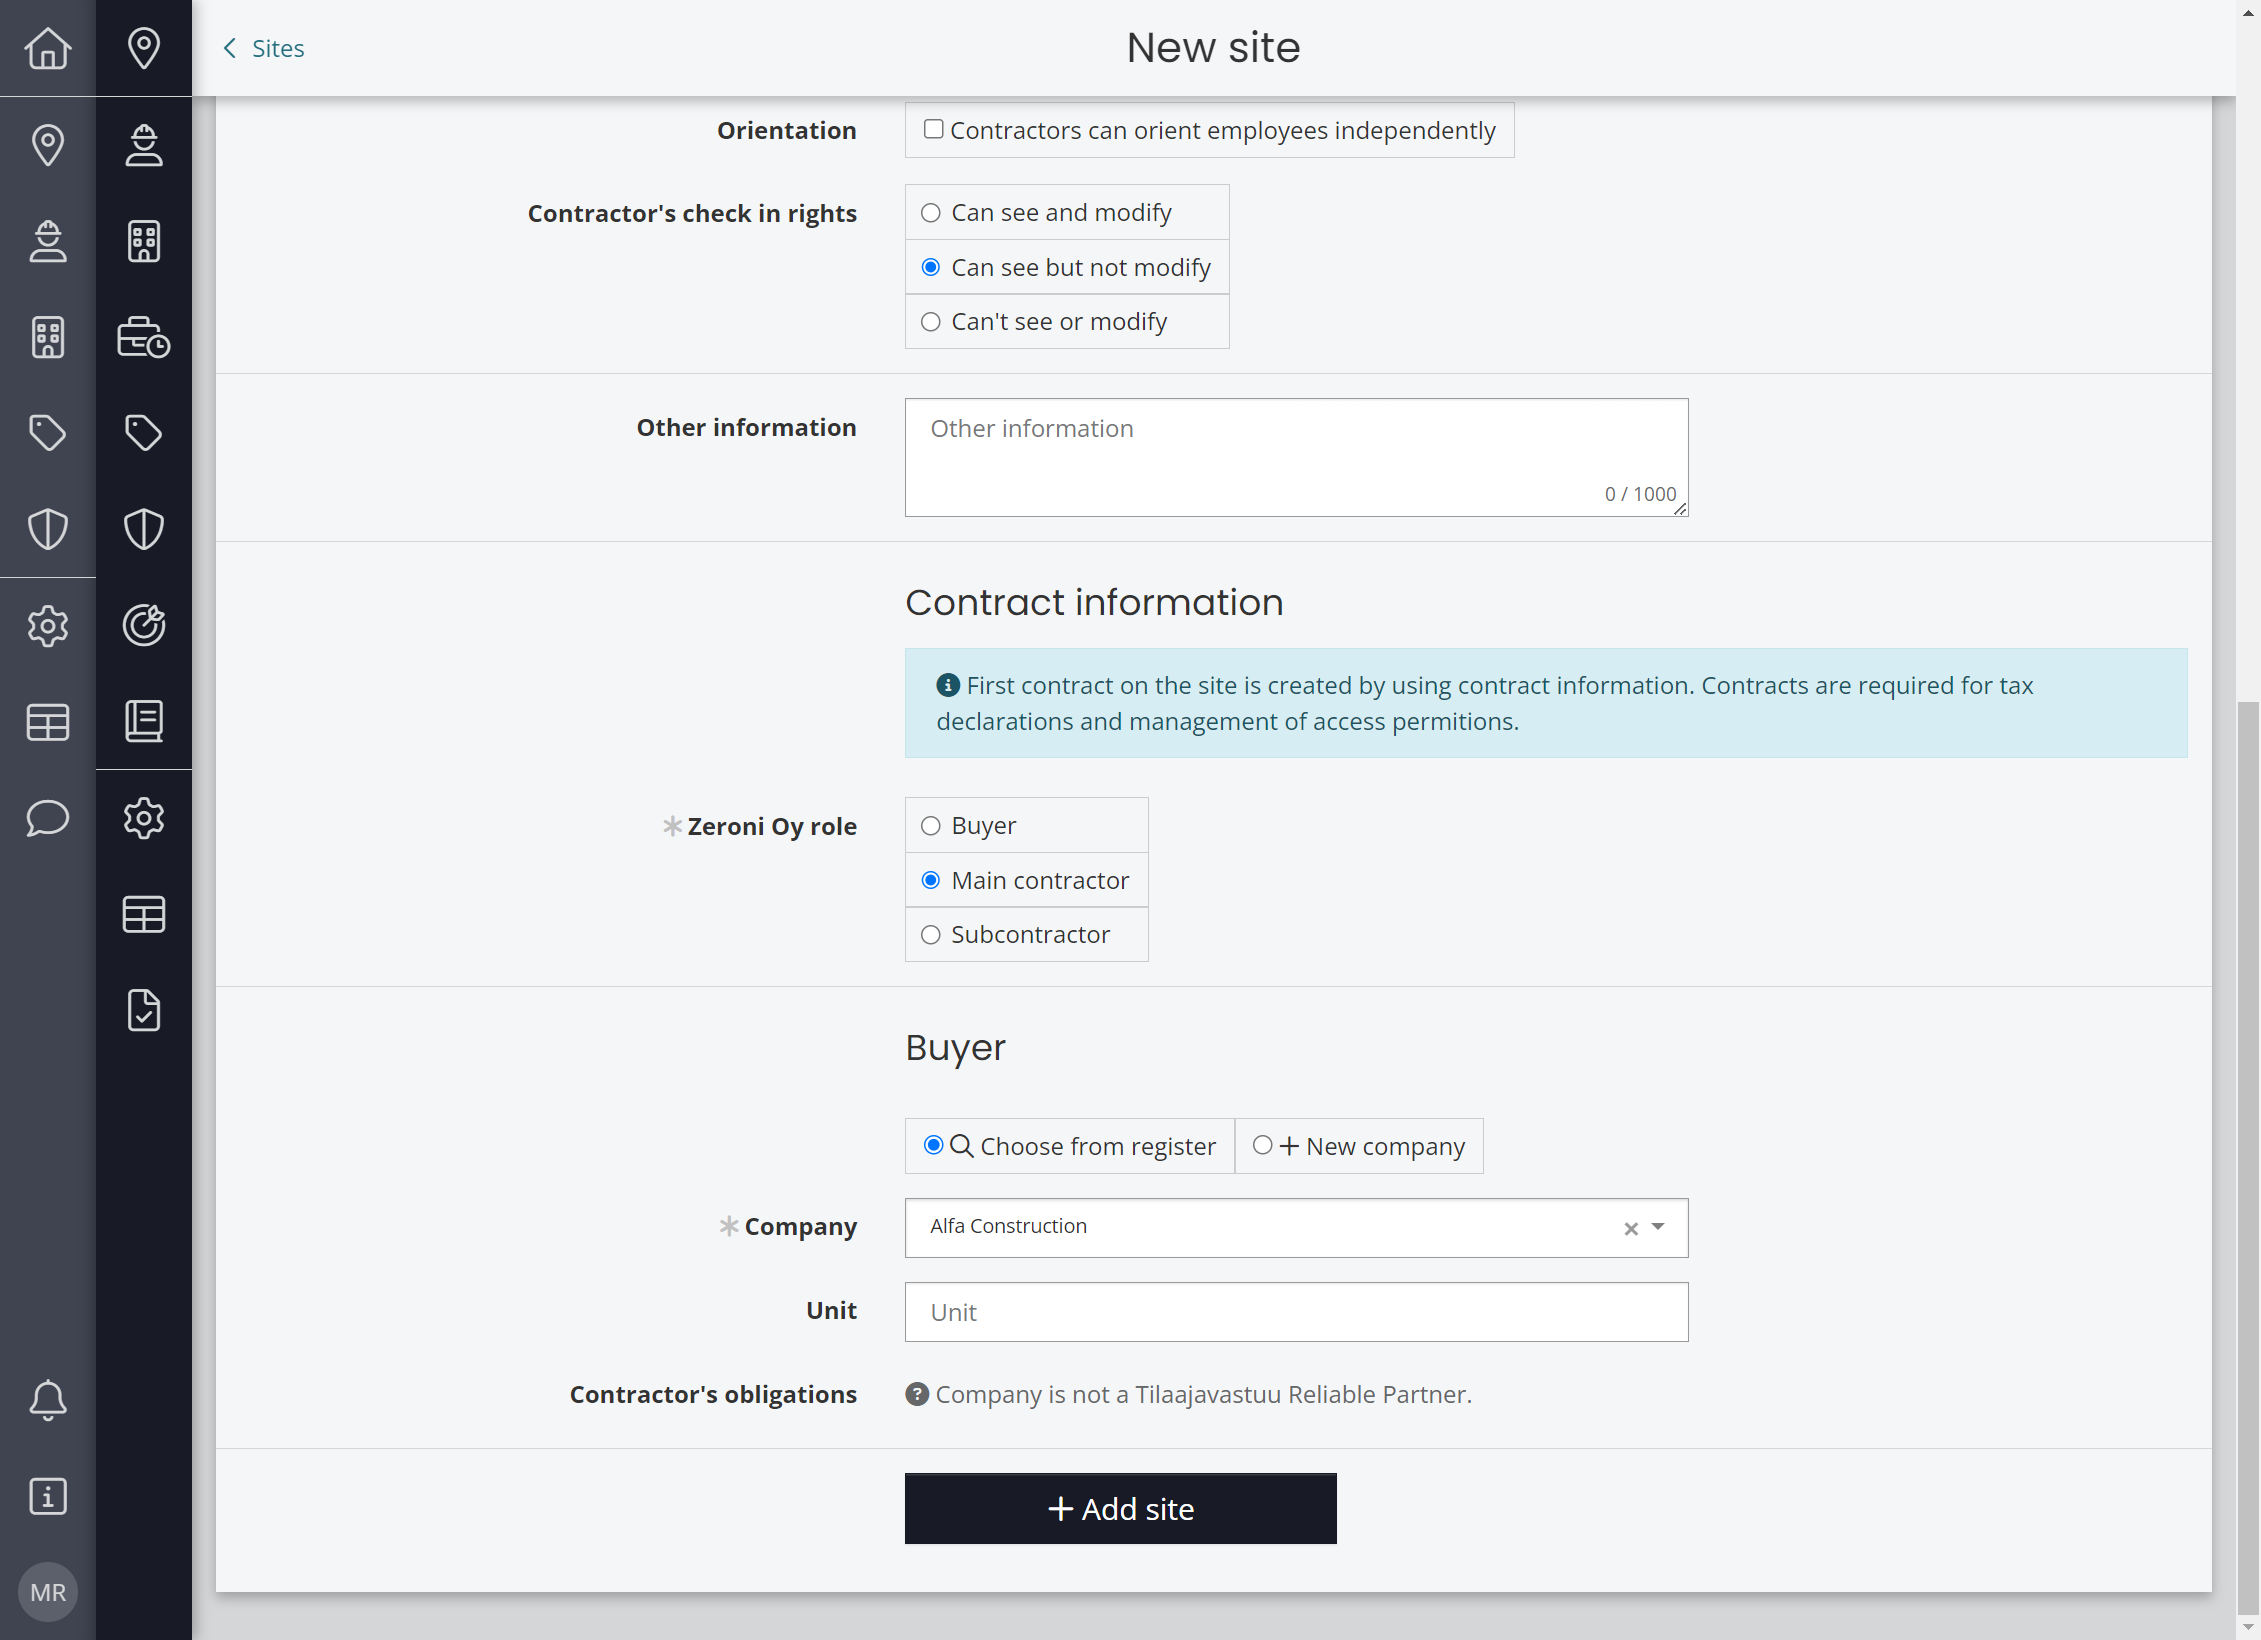Click the building icon in the leftmost sidebar rail
The height and width of the screenshot is (1640, 2261).
click(x=48, y=337)
